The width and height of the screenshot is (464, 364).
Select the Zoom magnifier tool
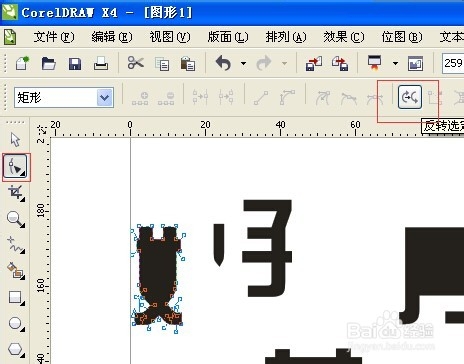pos(16,219)
